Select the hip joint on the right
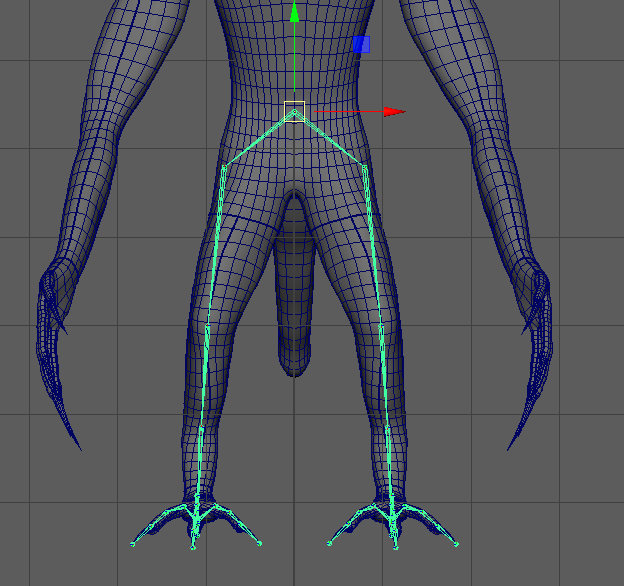Image resolution: width=624 pixels, height=586 pixels. click(x=365, y=167)
